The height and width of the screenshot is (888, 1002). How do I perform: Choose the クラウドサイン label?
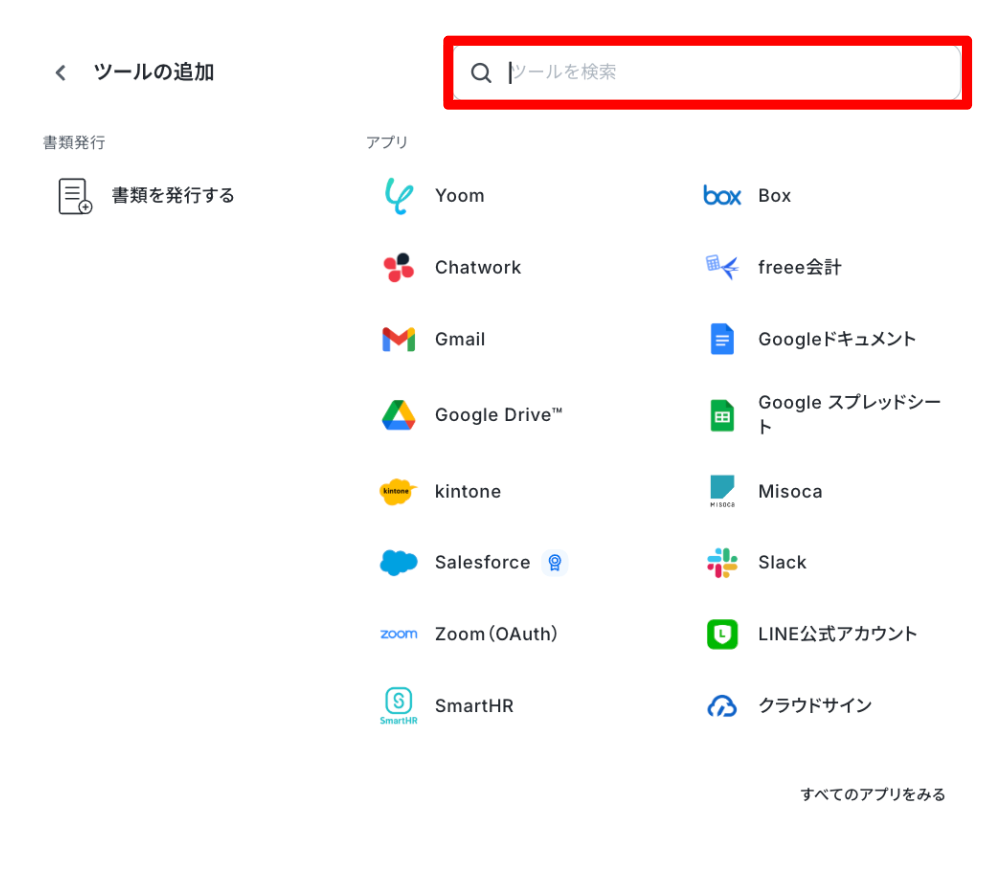pyautogui.click(x=815, y=705)
